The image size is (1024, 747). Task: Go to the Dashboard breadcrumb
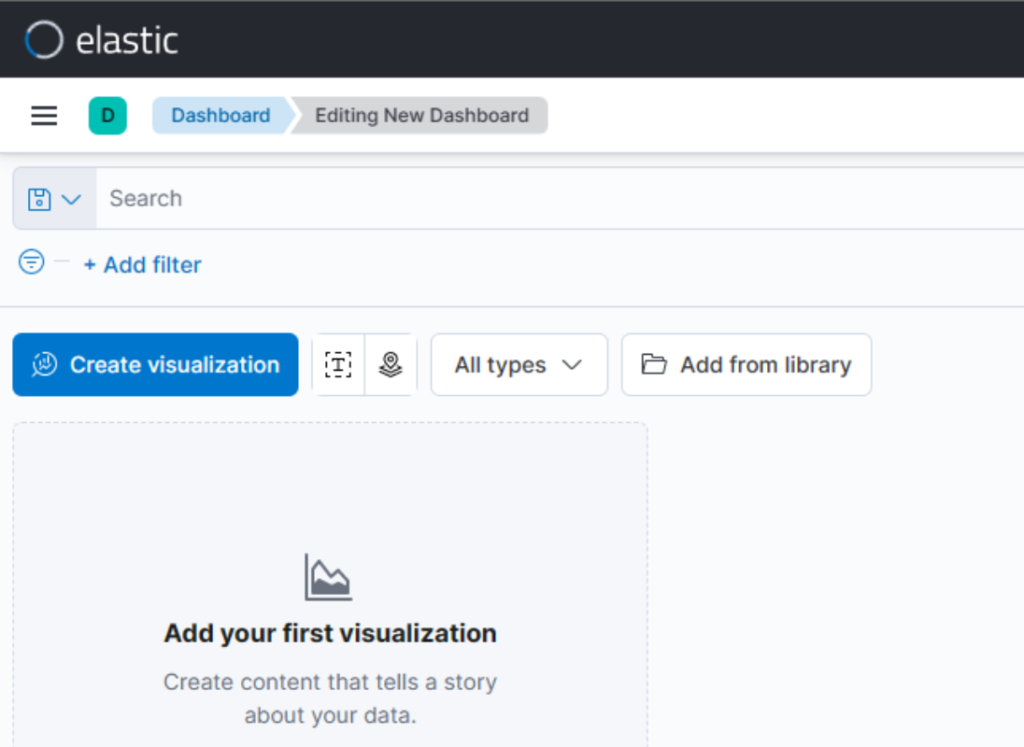click(220, 116)
